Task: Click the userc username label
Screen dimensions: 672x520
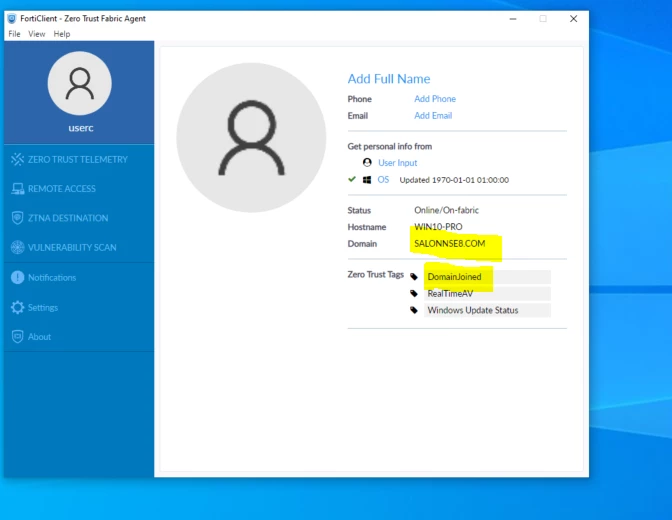Action: [81, 128]
